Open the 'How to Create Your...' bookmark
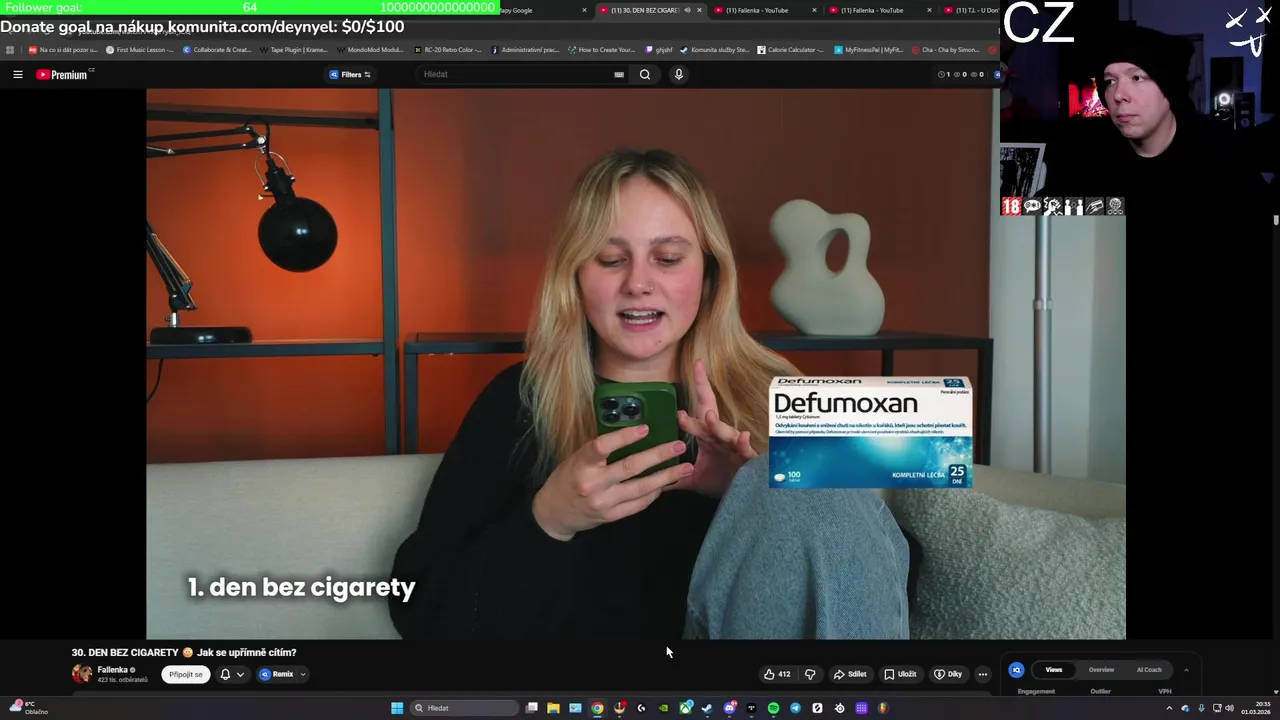 tap(601, 49)
